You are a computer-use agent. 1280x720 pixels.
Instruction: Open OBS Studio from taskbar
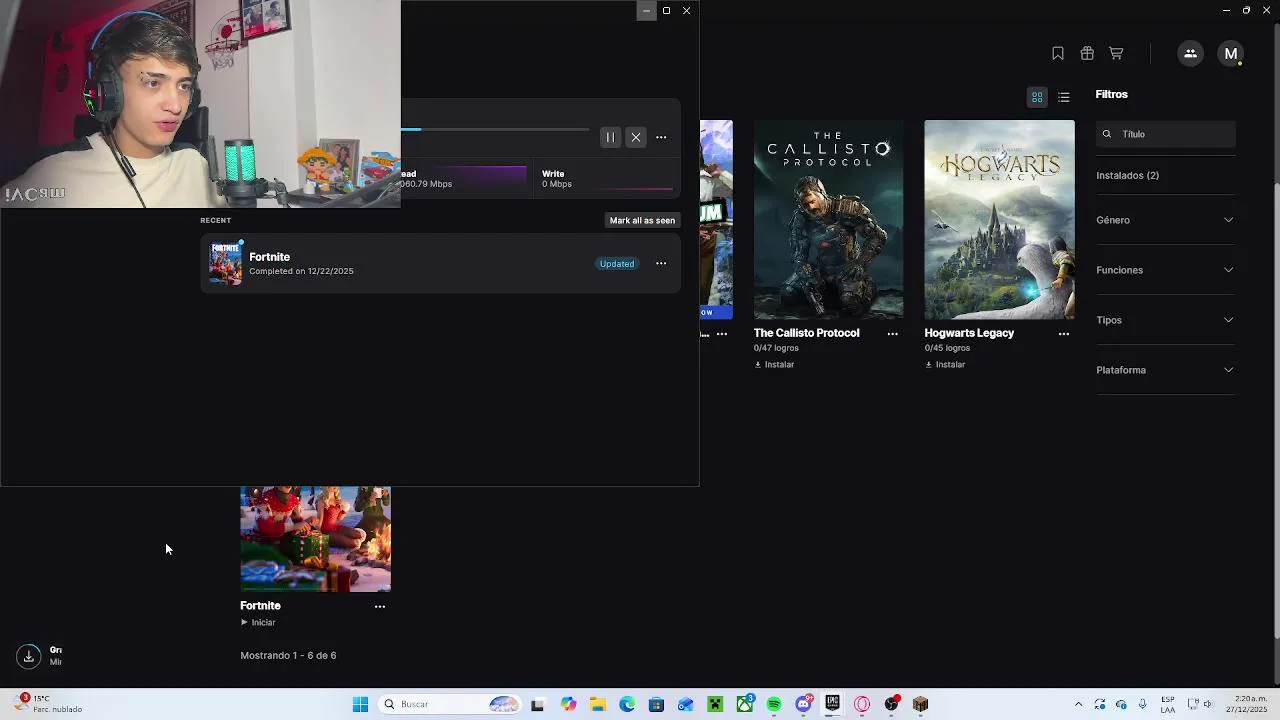click(891, 704)
